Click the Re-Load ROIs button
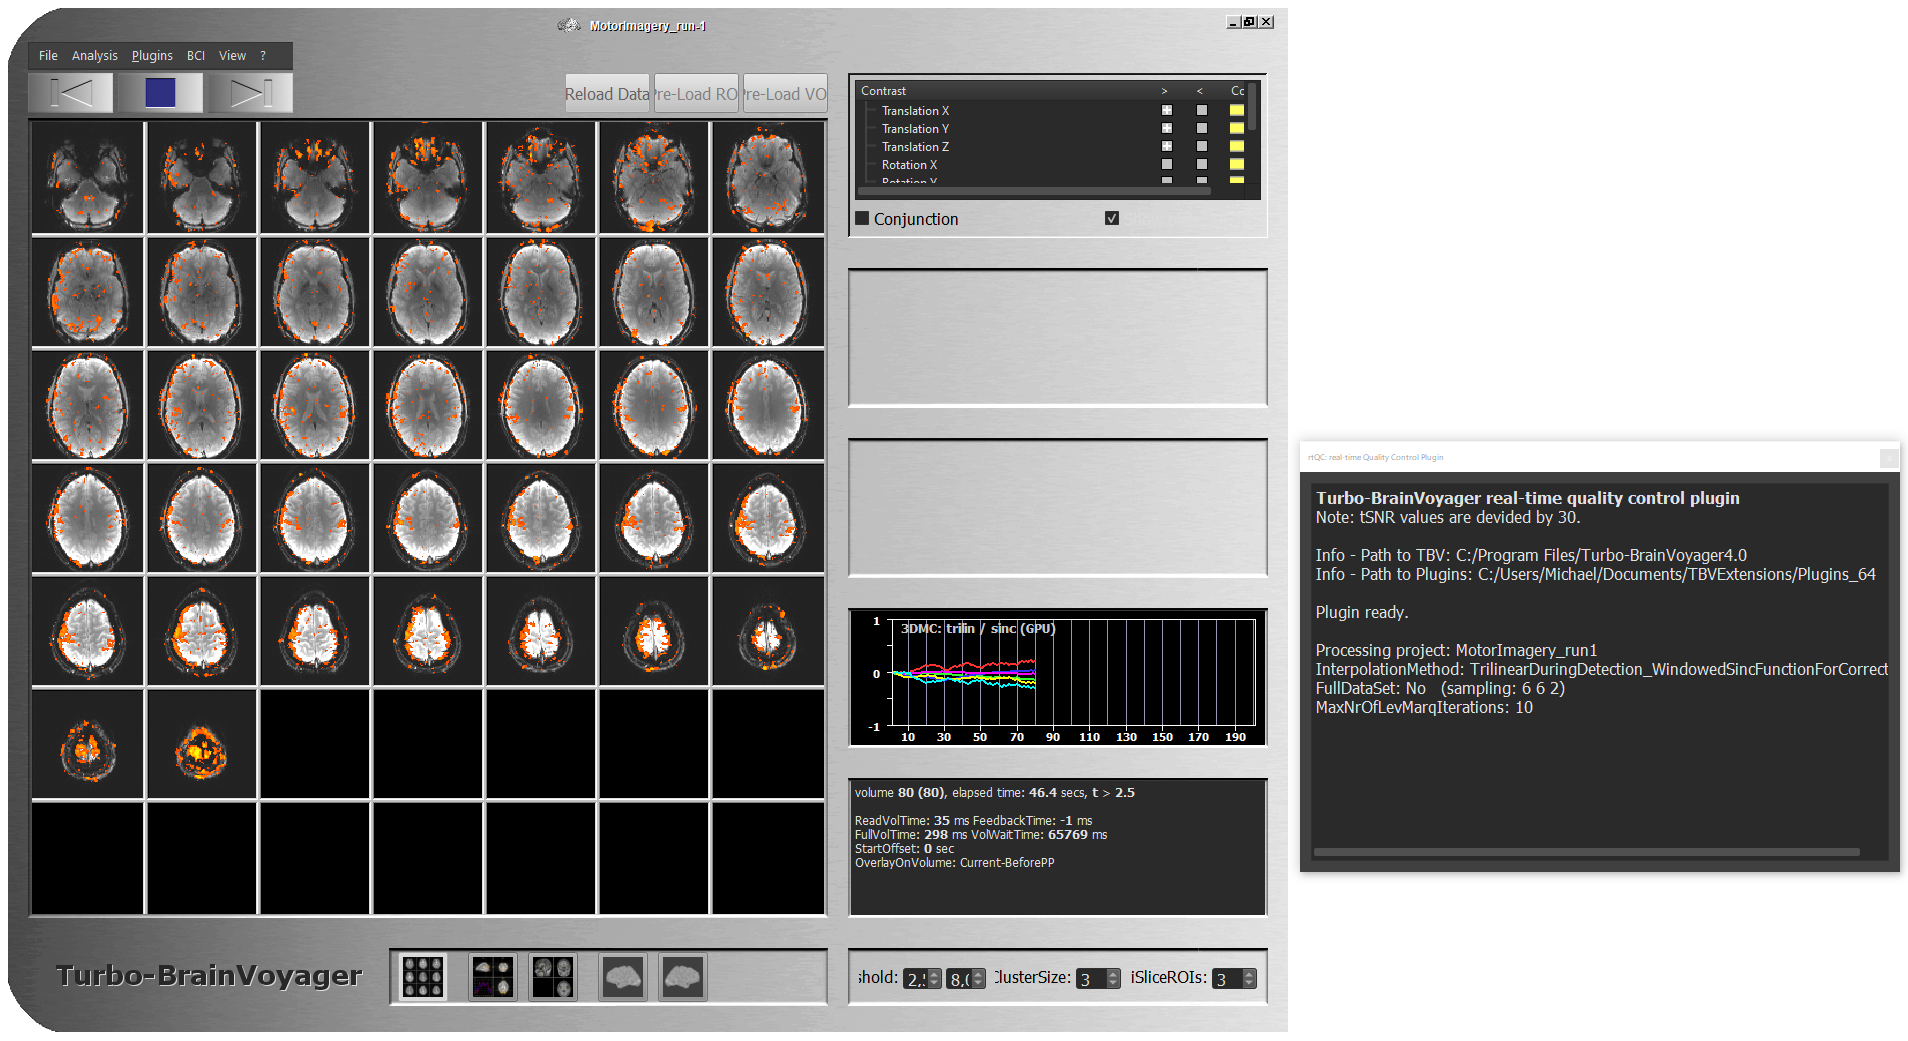The height and width of the screenshot is (1041, 1908). tap(696, 93)
